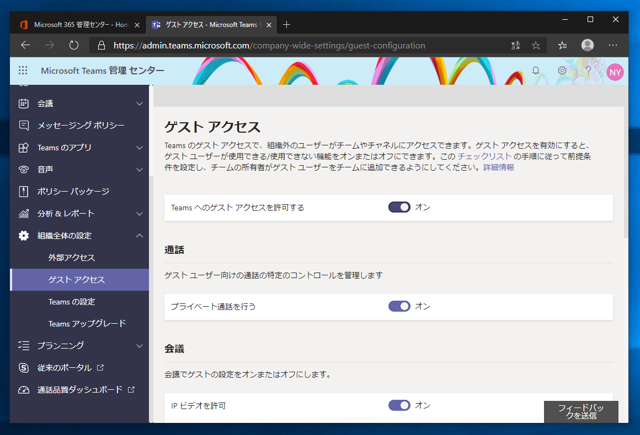Viewport: 640px width, 435px height.
Task: Click the main page vertical scrollbar
Action: tap(626, 163)
